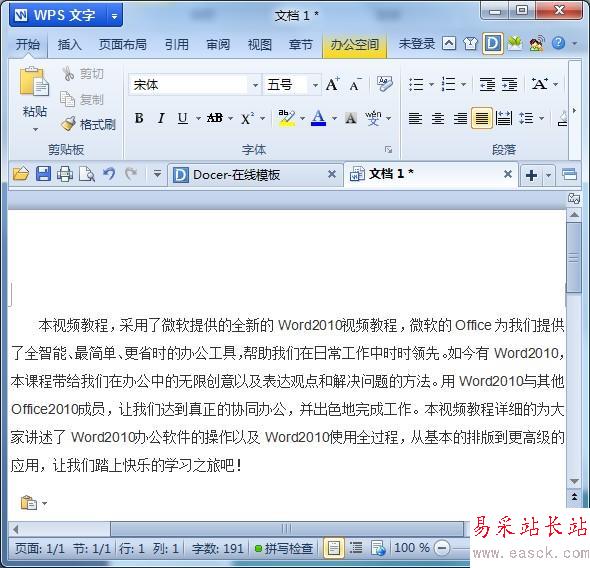Click the 未登录 login link
Viewport: 590px width, 568px height.
pyautogui.click(x=417, y=44)
